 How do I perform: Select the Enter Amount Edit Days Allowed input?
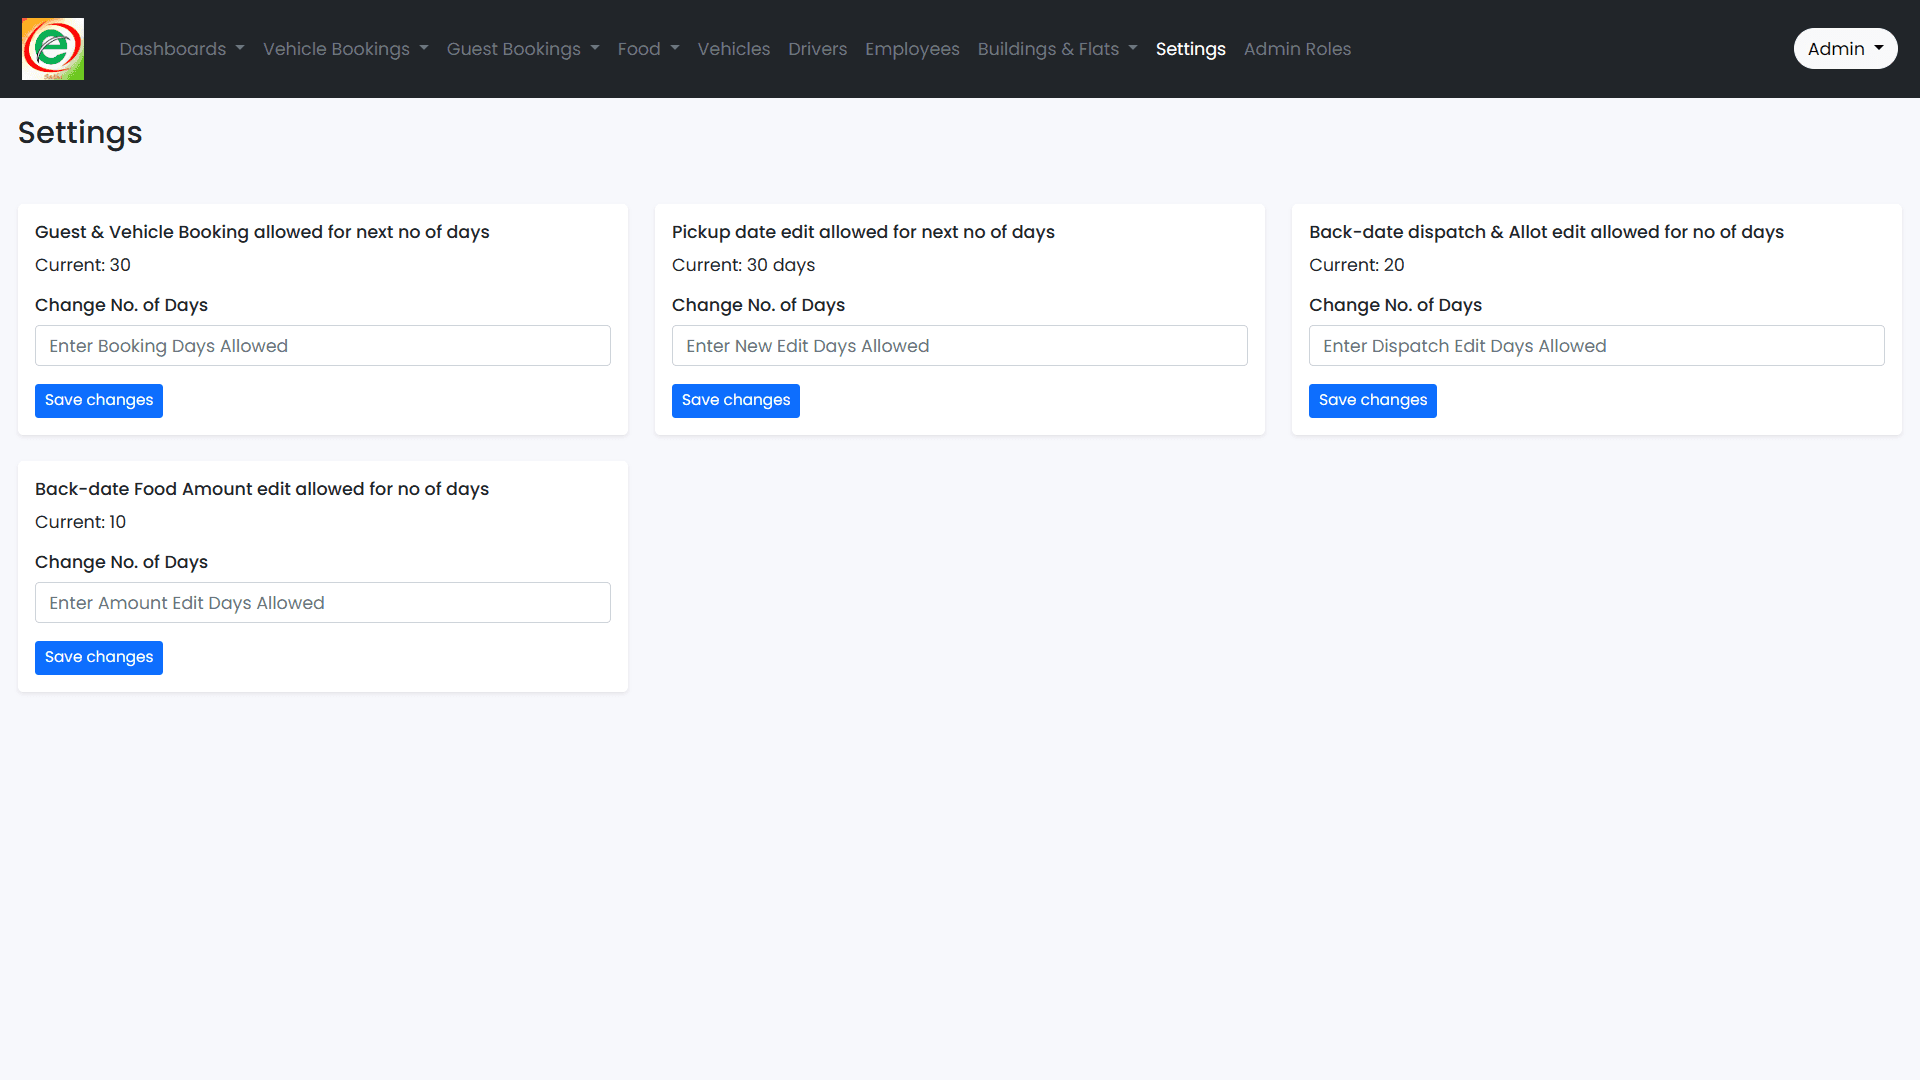tap(322, 602)
